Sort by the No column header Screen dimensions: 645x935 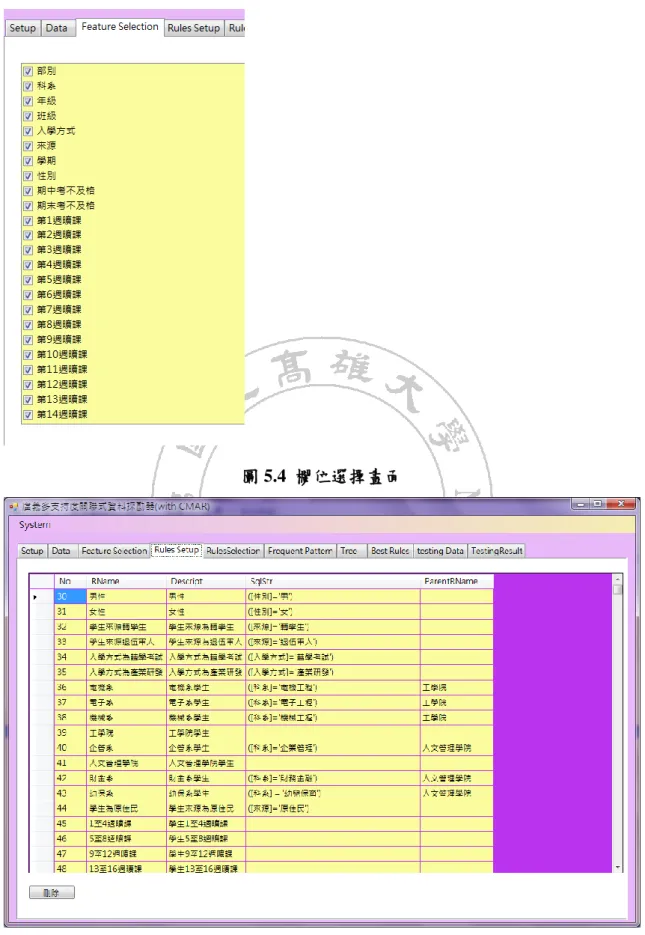point(70,581)
